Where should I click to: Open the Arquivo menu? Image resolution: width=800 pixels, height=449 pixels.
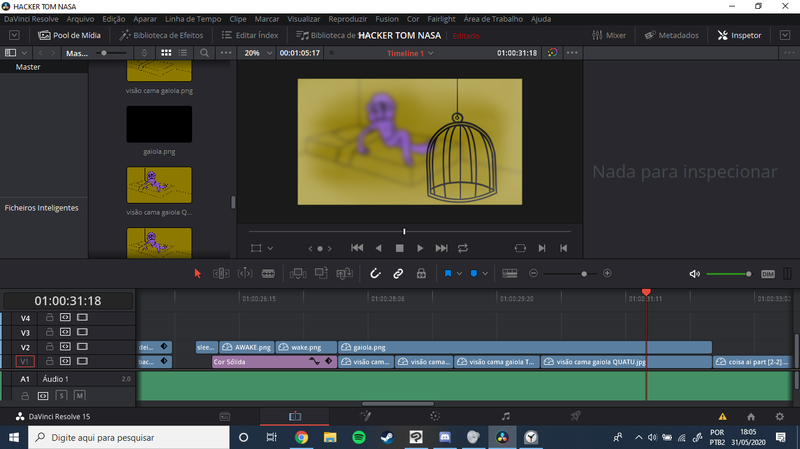coord(80,19)
